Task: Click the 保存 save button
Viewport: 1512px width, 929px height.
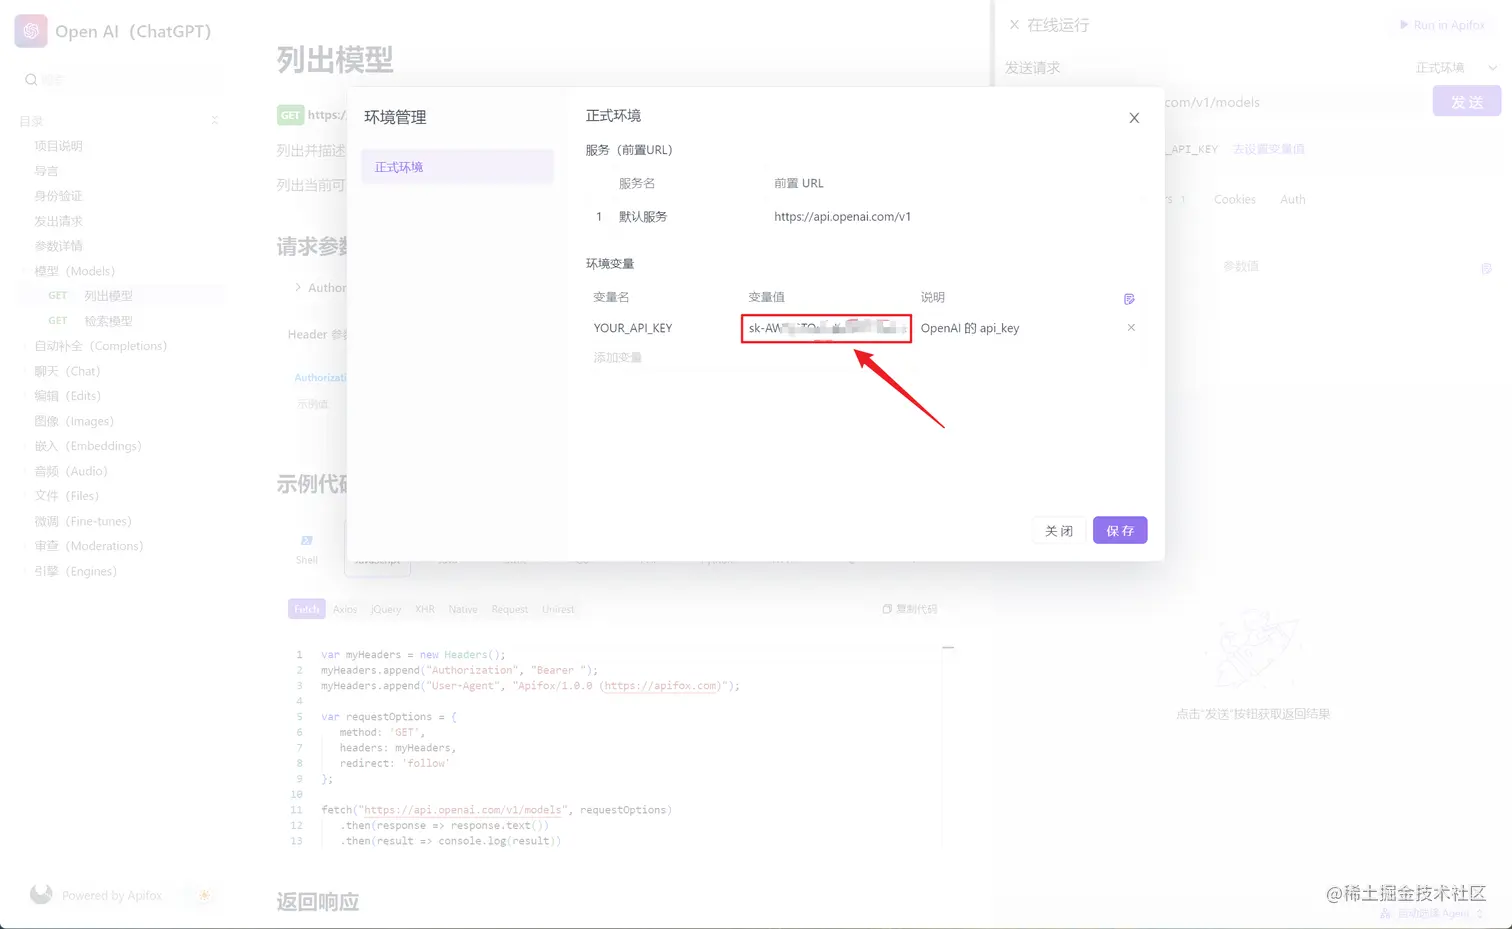Action: coord(1120,530)
